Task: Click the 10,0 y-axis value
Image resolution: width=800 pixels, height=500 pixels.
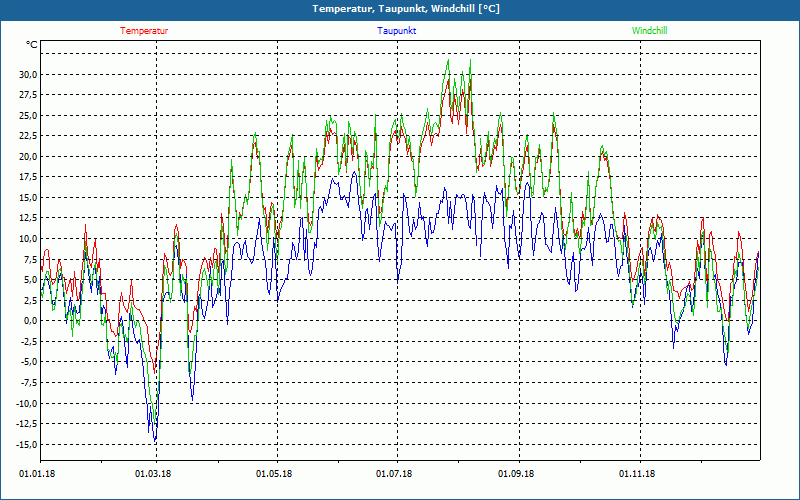Action: [29, 239]
